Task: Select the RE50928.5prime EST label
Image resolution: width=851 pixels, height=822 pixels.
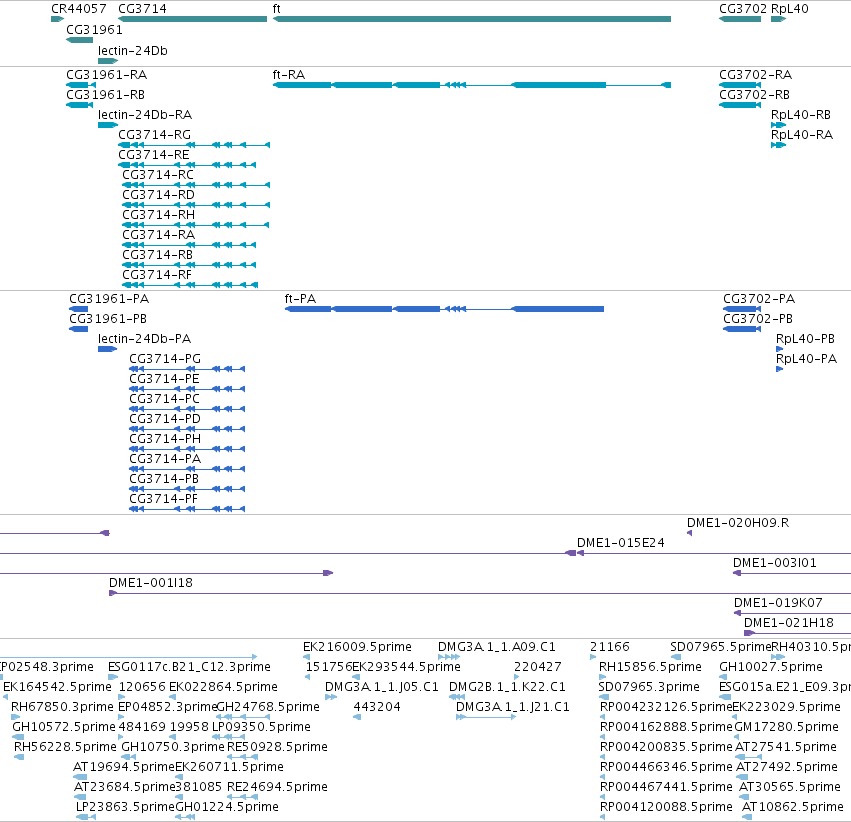Action: tap(277, 748)
